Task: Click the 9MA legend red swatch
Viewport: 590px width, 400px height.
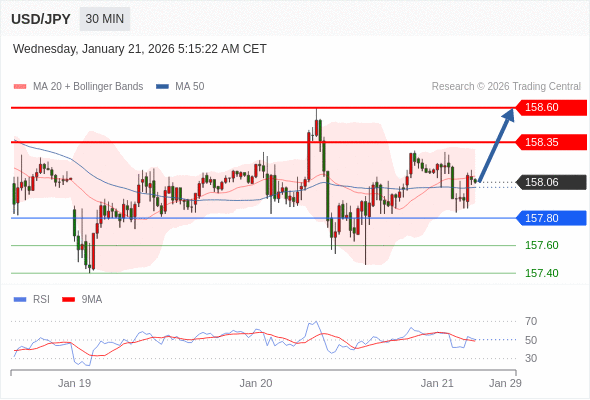Action: [x=68, y=300]
